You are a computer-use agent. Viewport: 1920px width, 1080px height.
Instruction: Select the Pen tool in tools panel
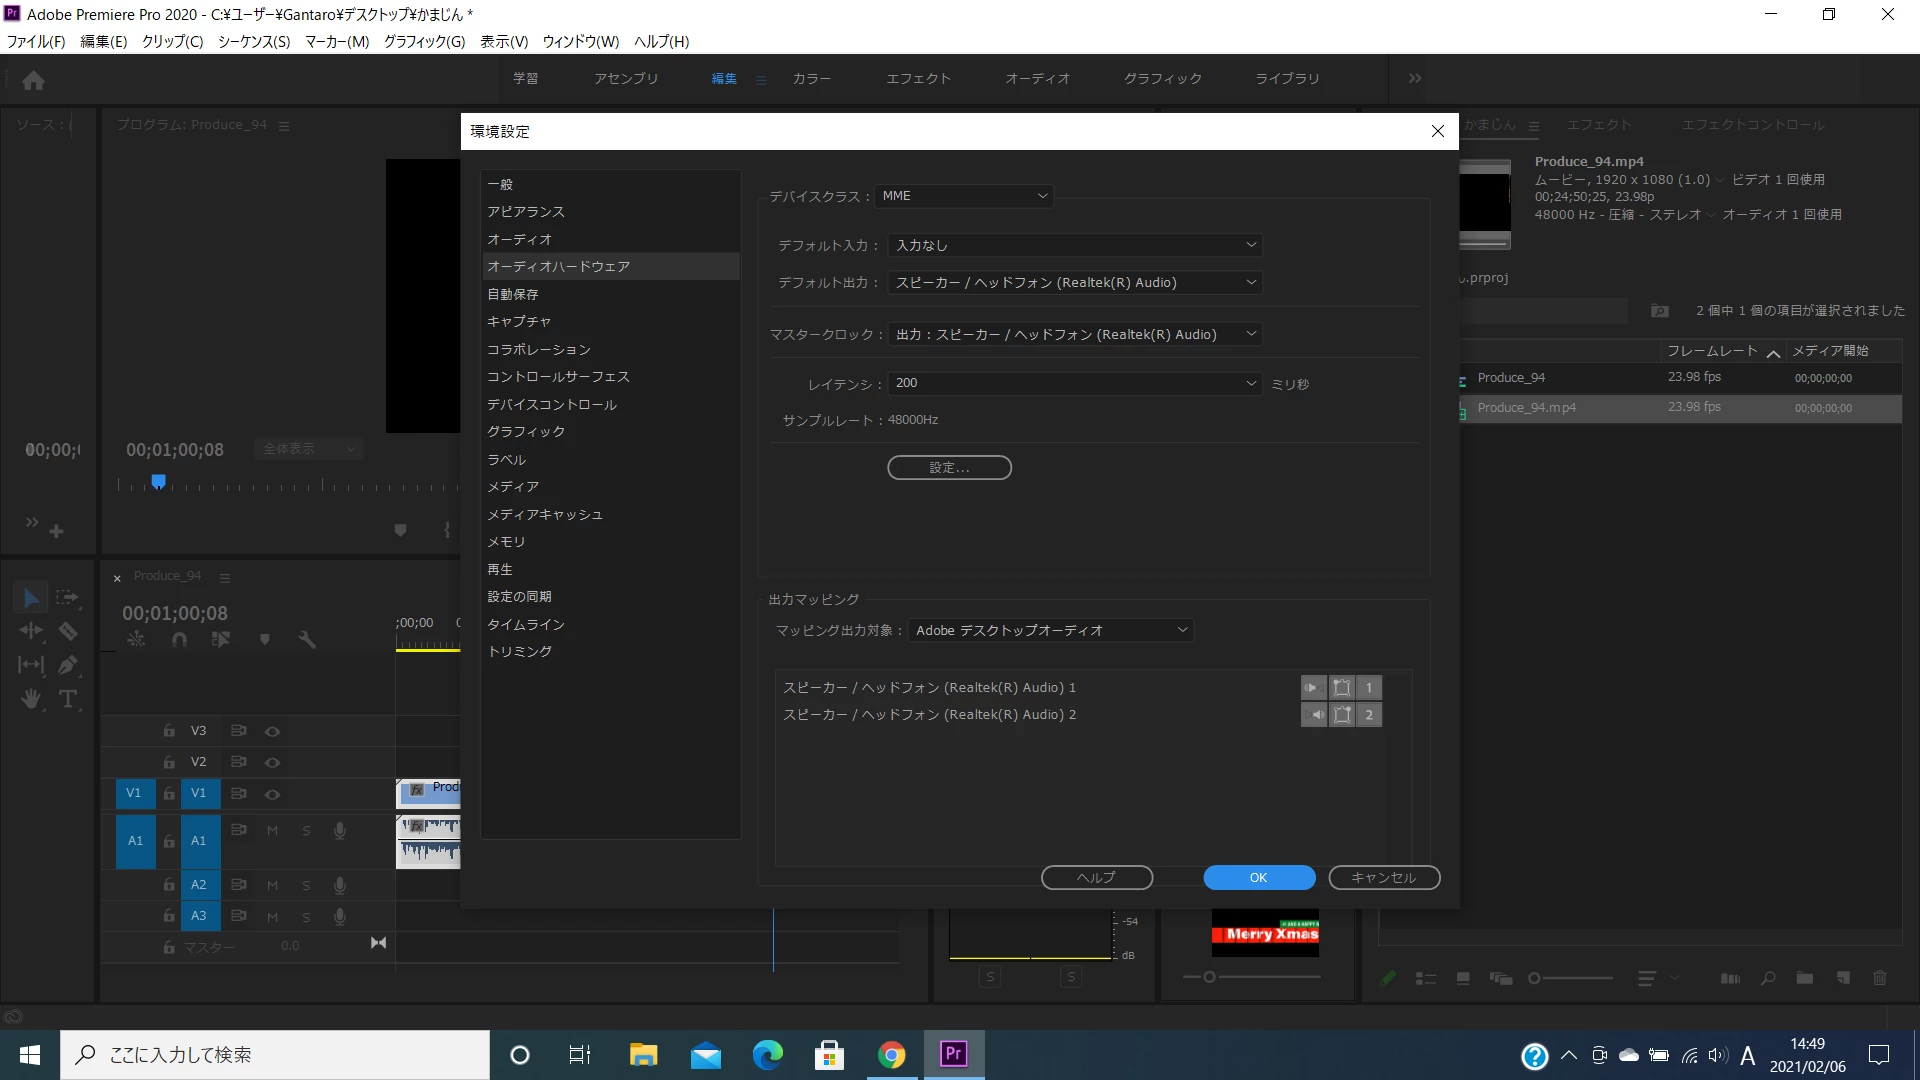click(68, 665)
